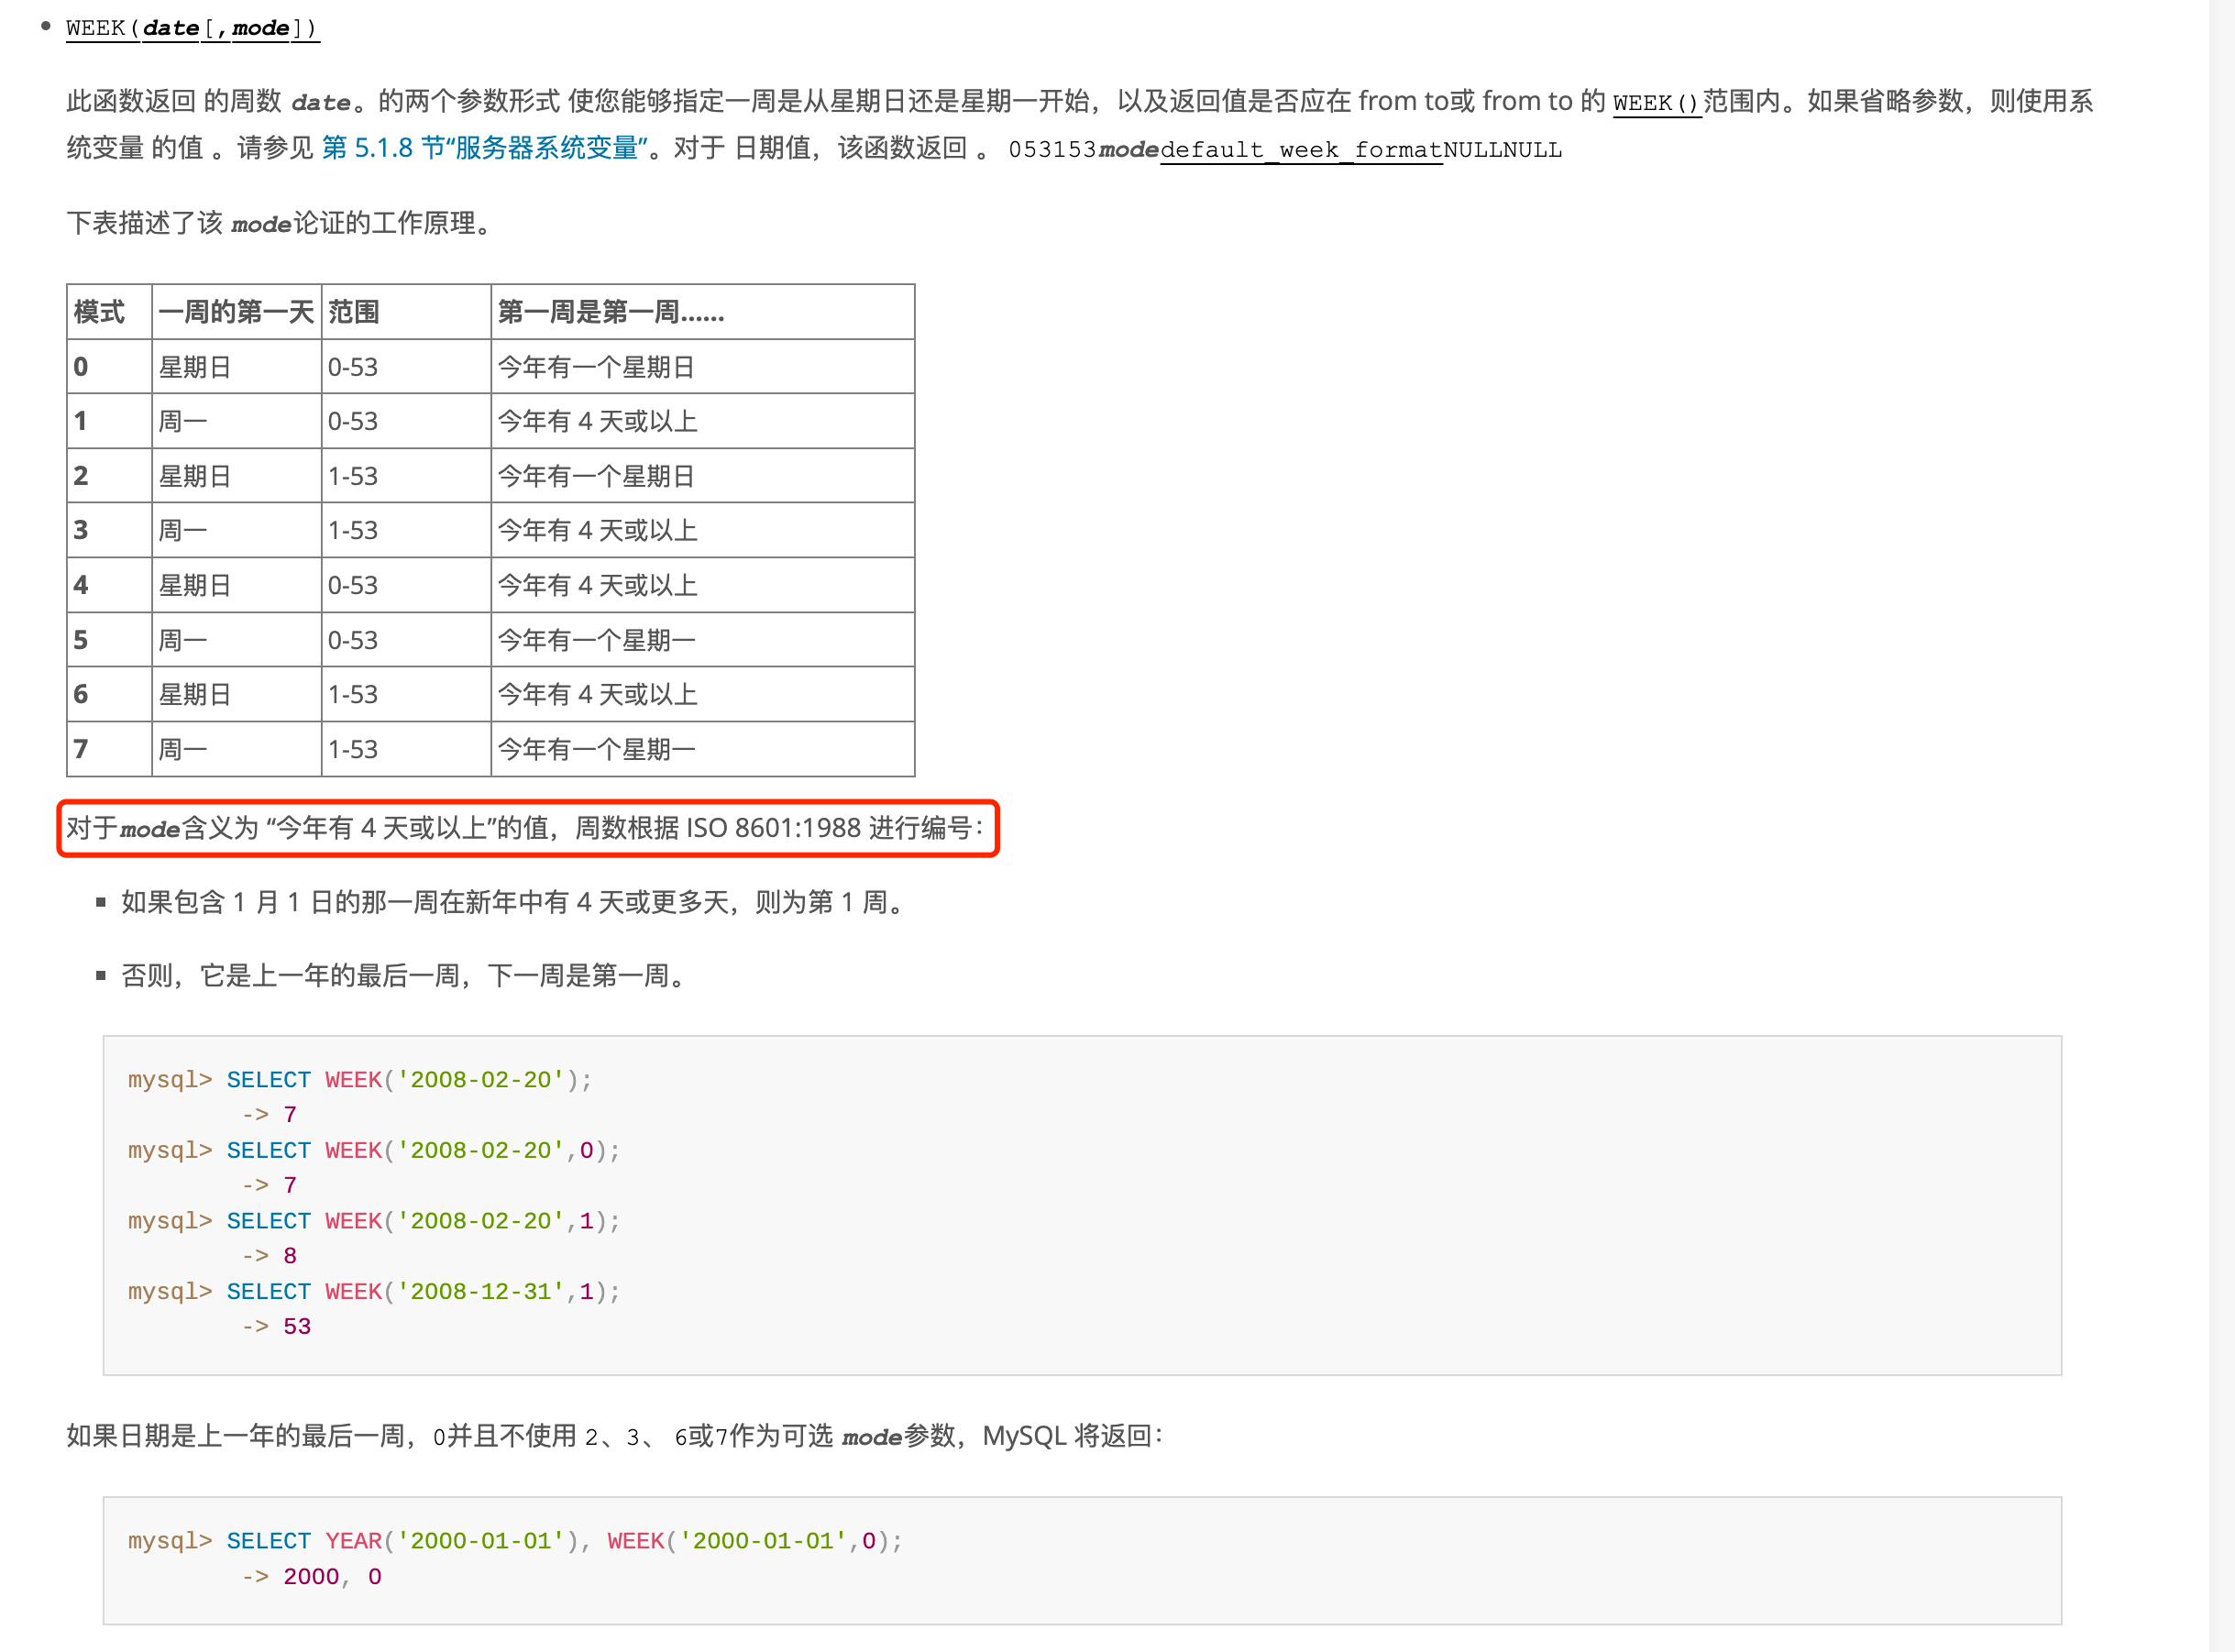Click first bullet about 1 月 1 日
Viewport: 2235px width, 1652px height.
click(x=516, y=902)
